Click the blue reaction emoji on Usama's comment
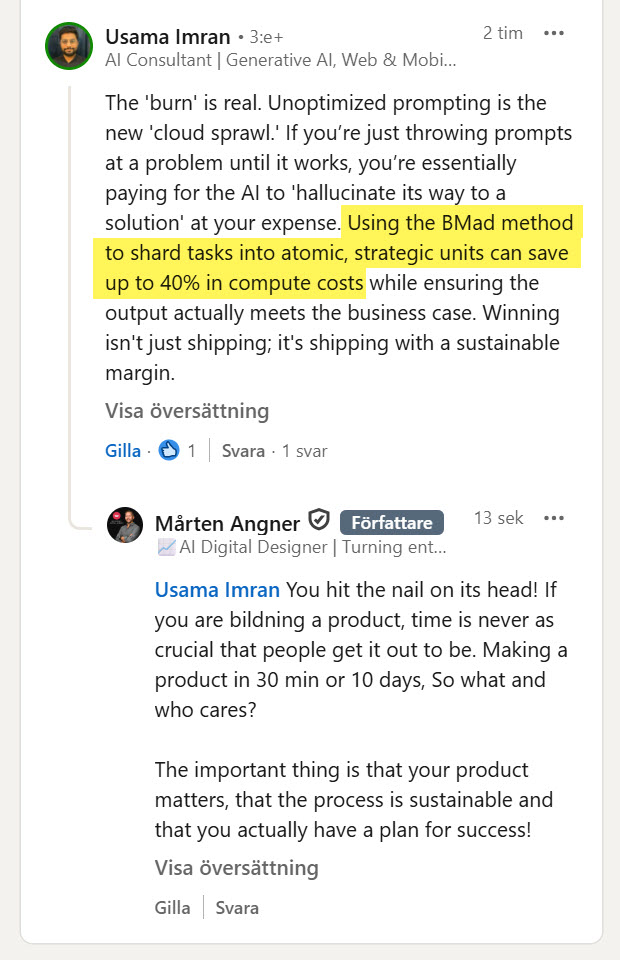The height and width of the screenshot is (960, 620). tap(167, 450)
